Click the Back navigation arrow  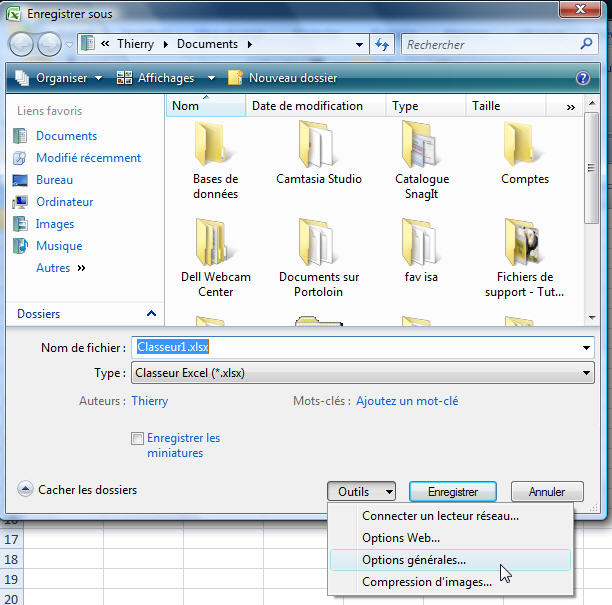pyautogui.click(x=21, y=44)
